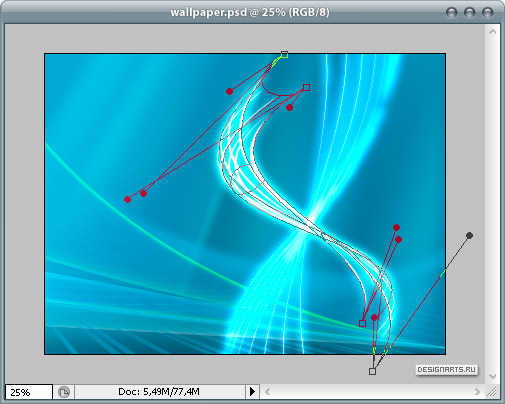The width and height of the screenshot is (505, 404).
Task: Click the middle window control button in title bar
Action: (x=469, y=13)
